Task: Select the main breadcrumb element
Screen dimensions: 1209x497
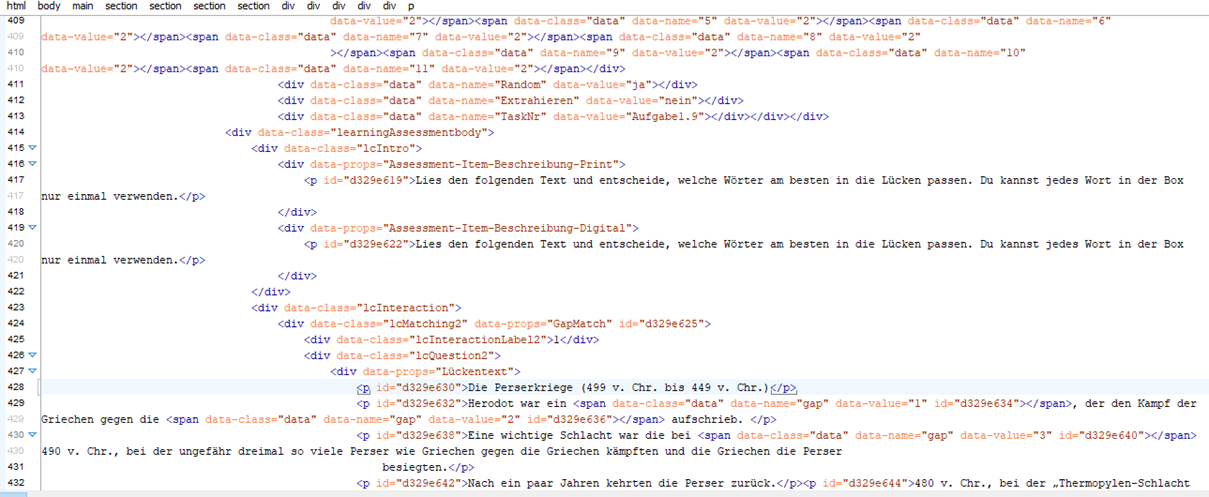Action: point(83,6)
